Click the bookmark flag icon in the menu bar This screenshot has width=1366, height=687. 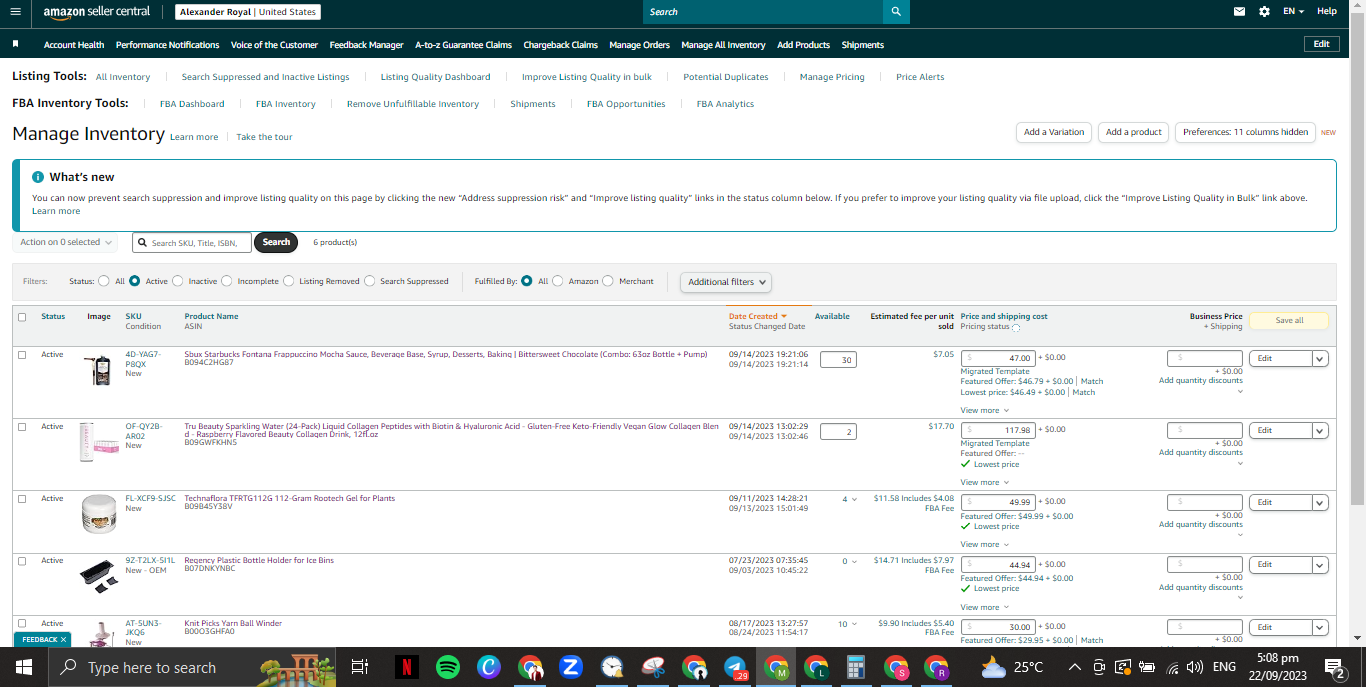(15, 44)
